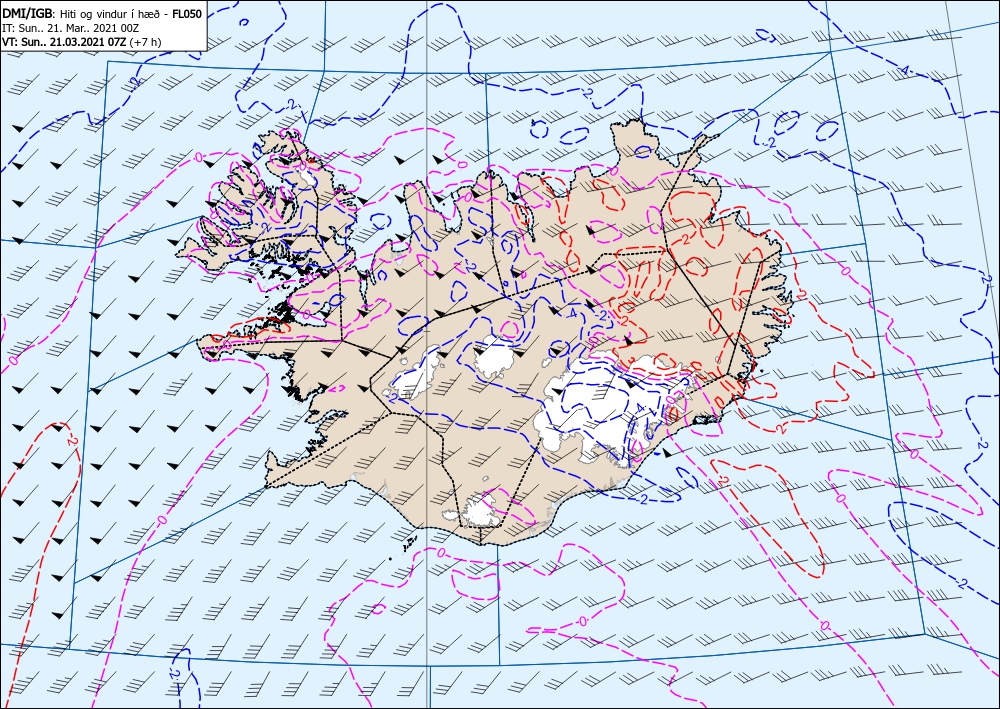Viewport: 1000px width, 709px height.
Task: Click the '(+7 h)' forecast offset text
Action: pyautogui.click(x=145, y=42)
